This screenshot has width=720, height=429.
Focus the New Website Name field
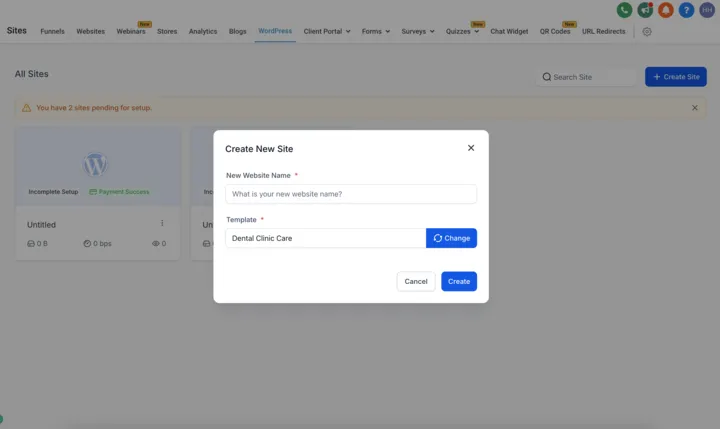pos(351,194)
